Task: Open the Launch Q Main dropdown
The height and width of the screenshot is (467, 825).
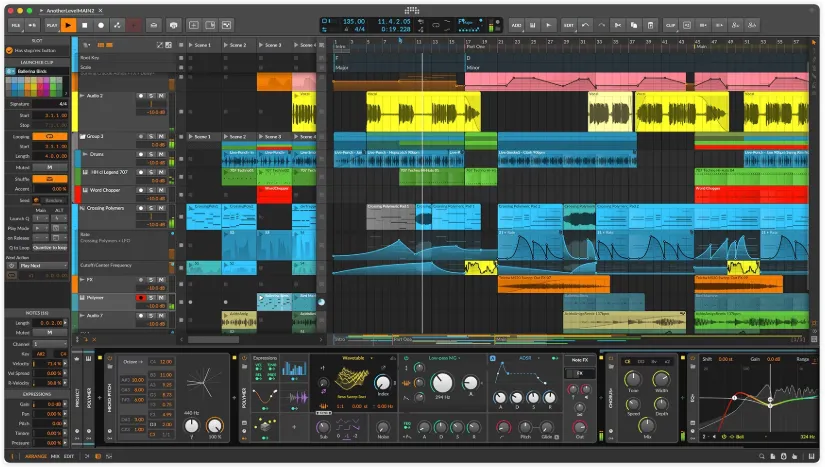Action: pos(41,218)
